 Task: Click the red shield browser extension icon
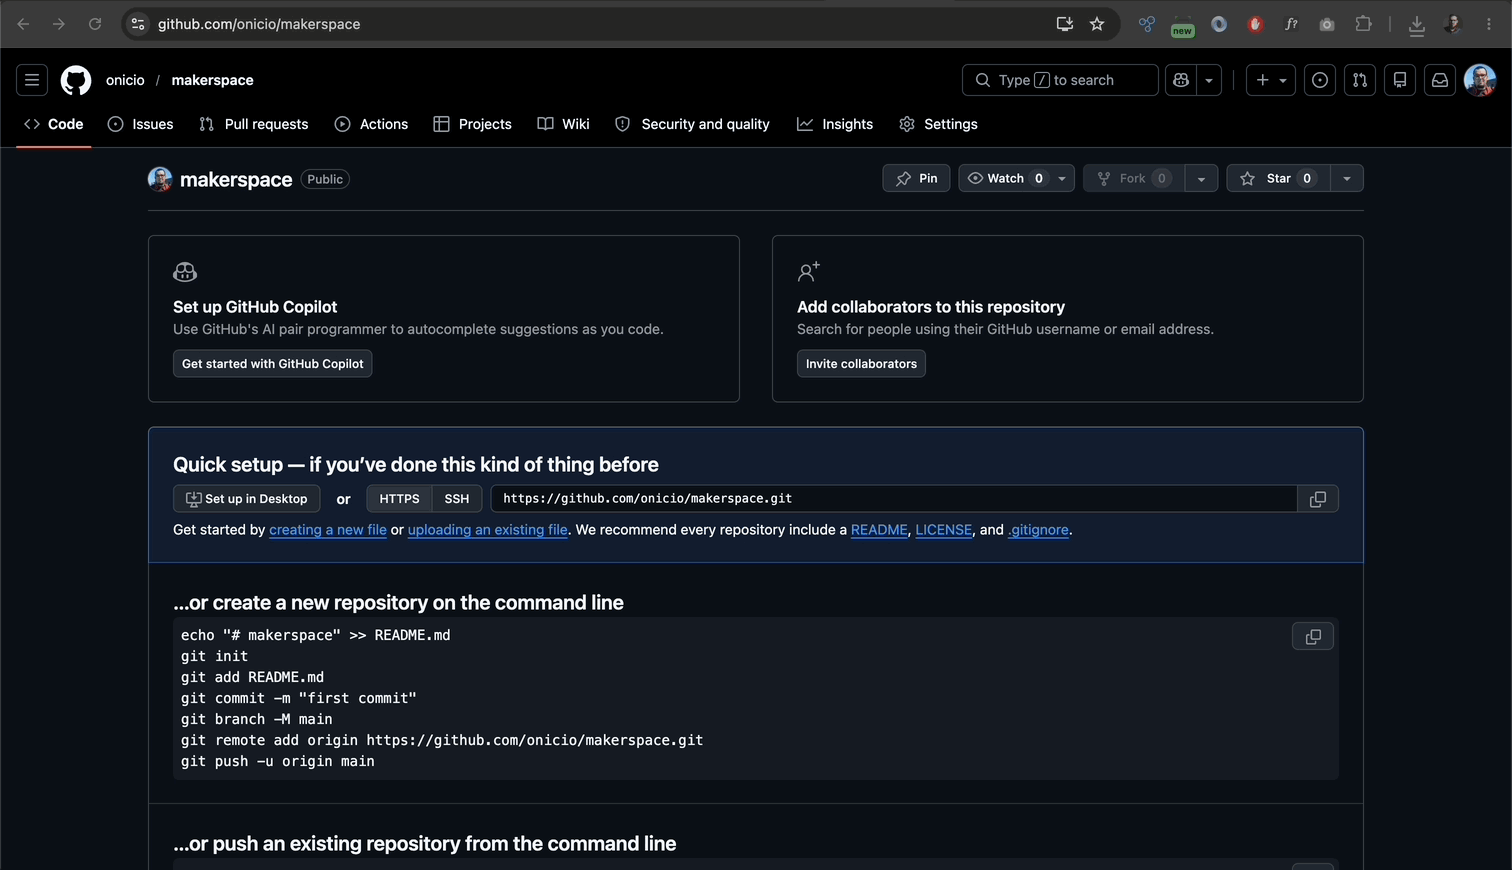click(x=1255, y=24)
